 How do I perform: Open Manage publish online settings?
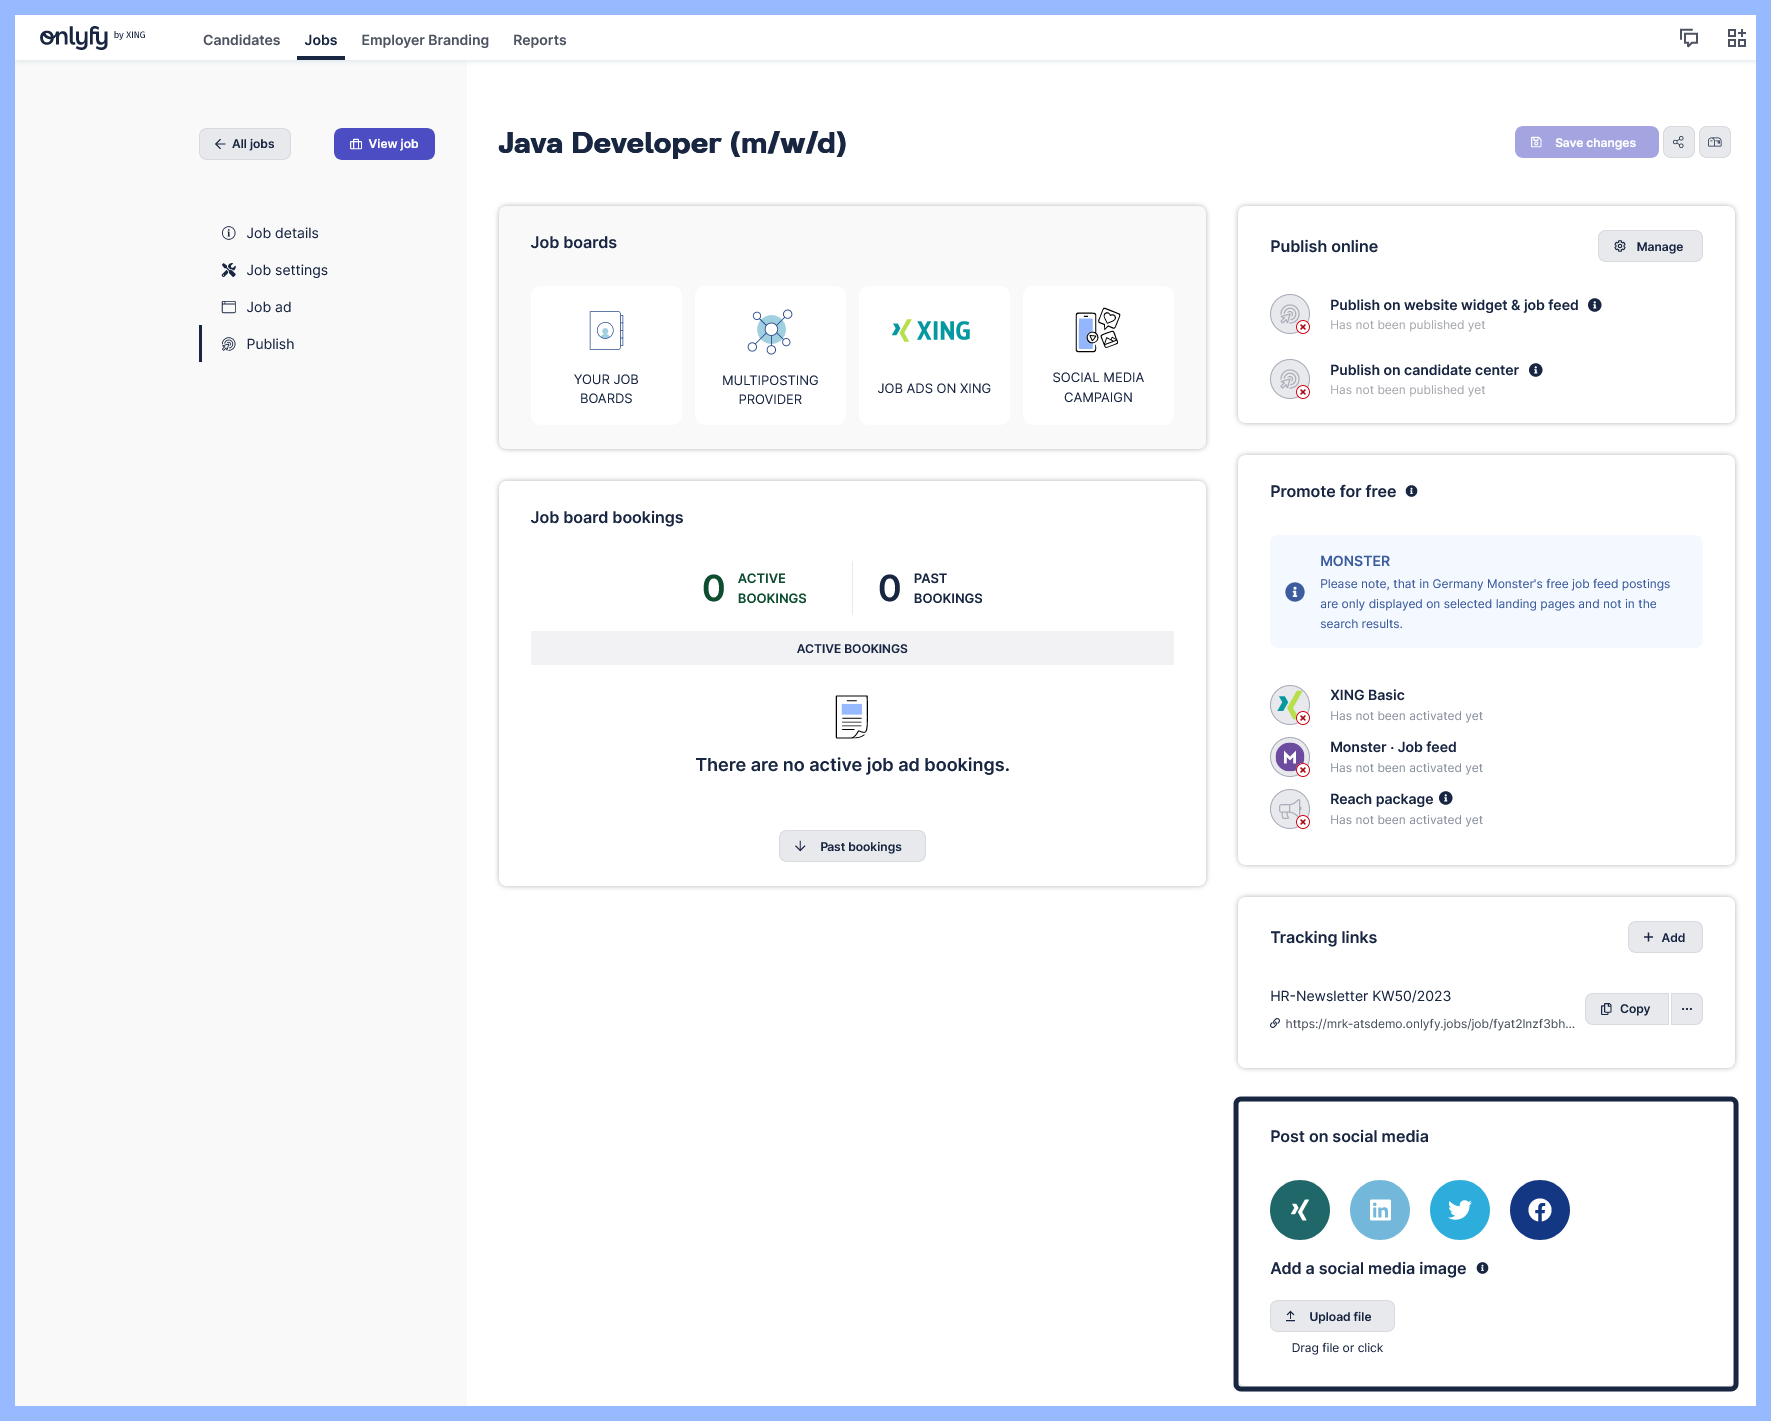tap(1649, 246)
